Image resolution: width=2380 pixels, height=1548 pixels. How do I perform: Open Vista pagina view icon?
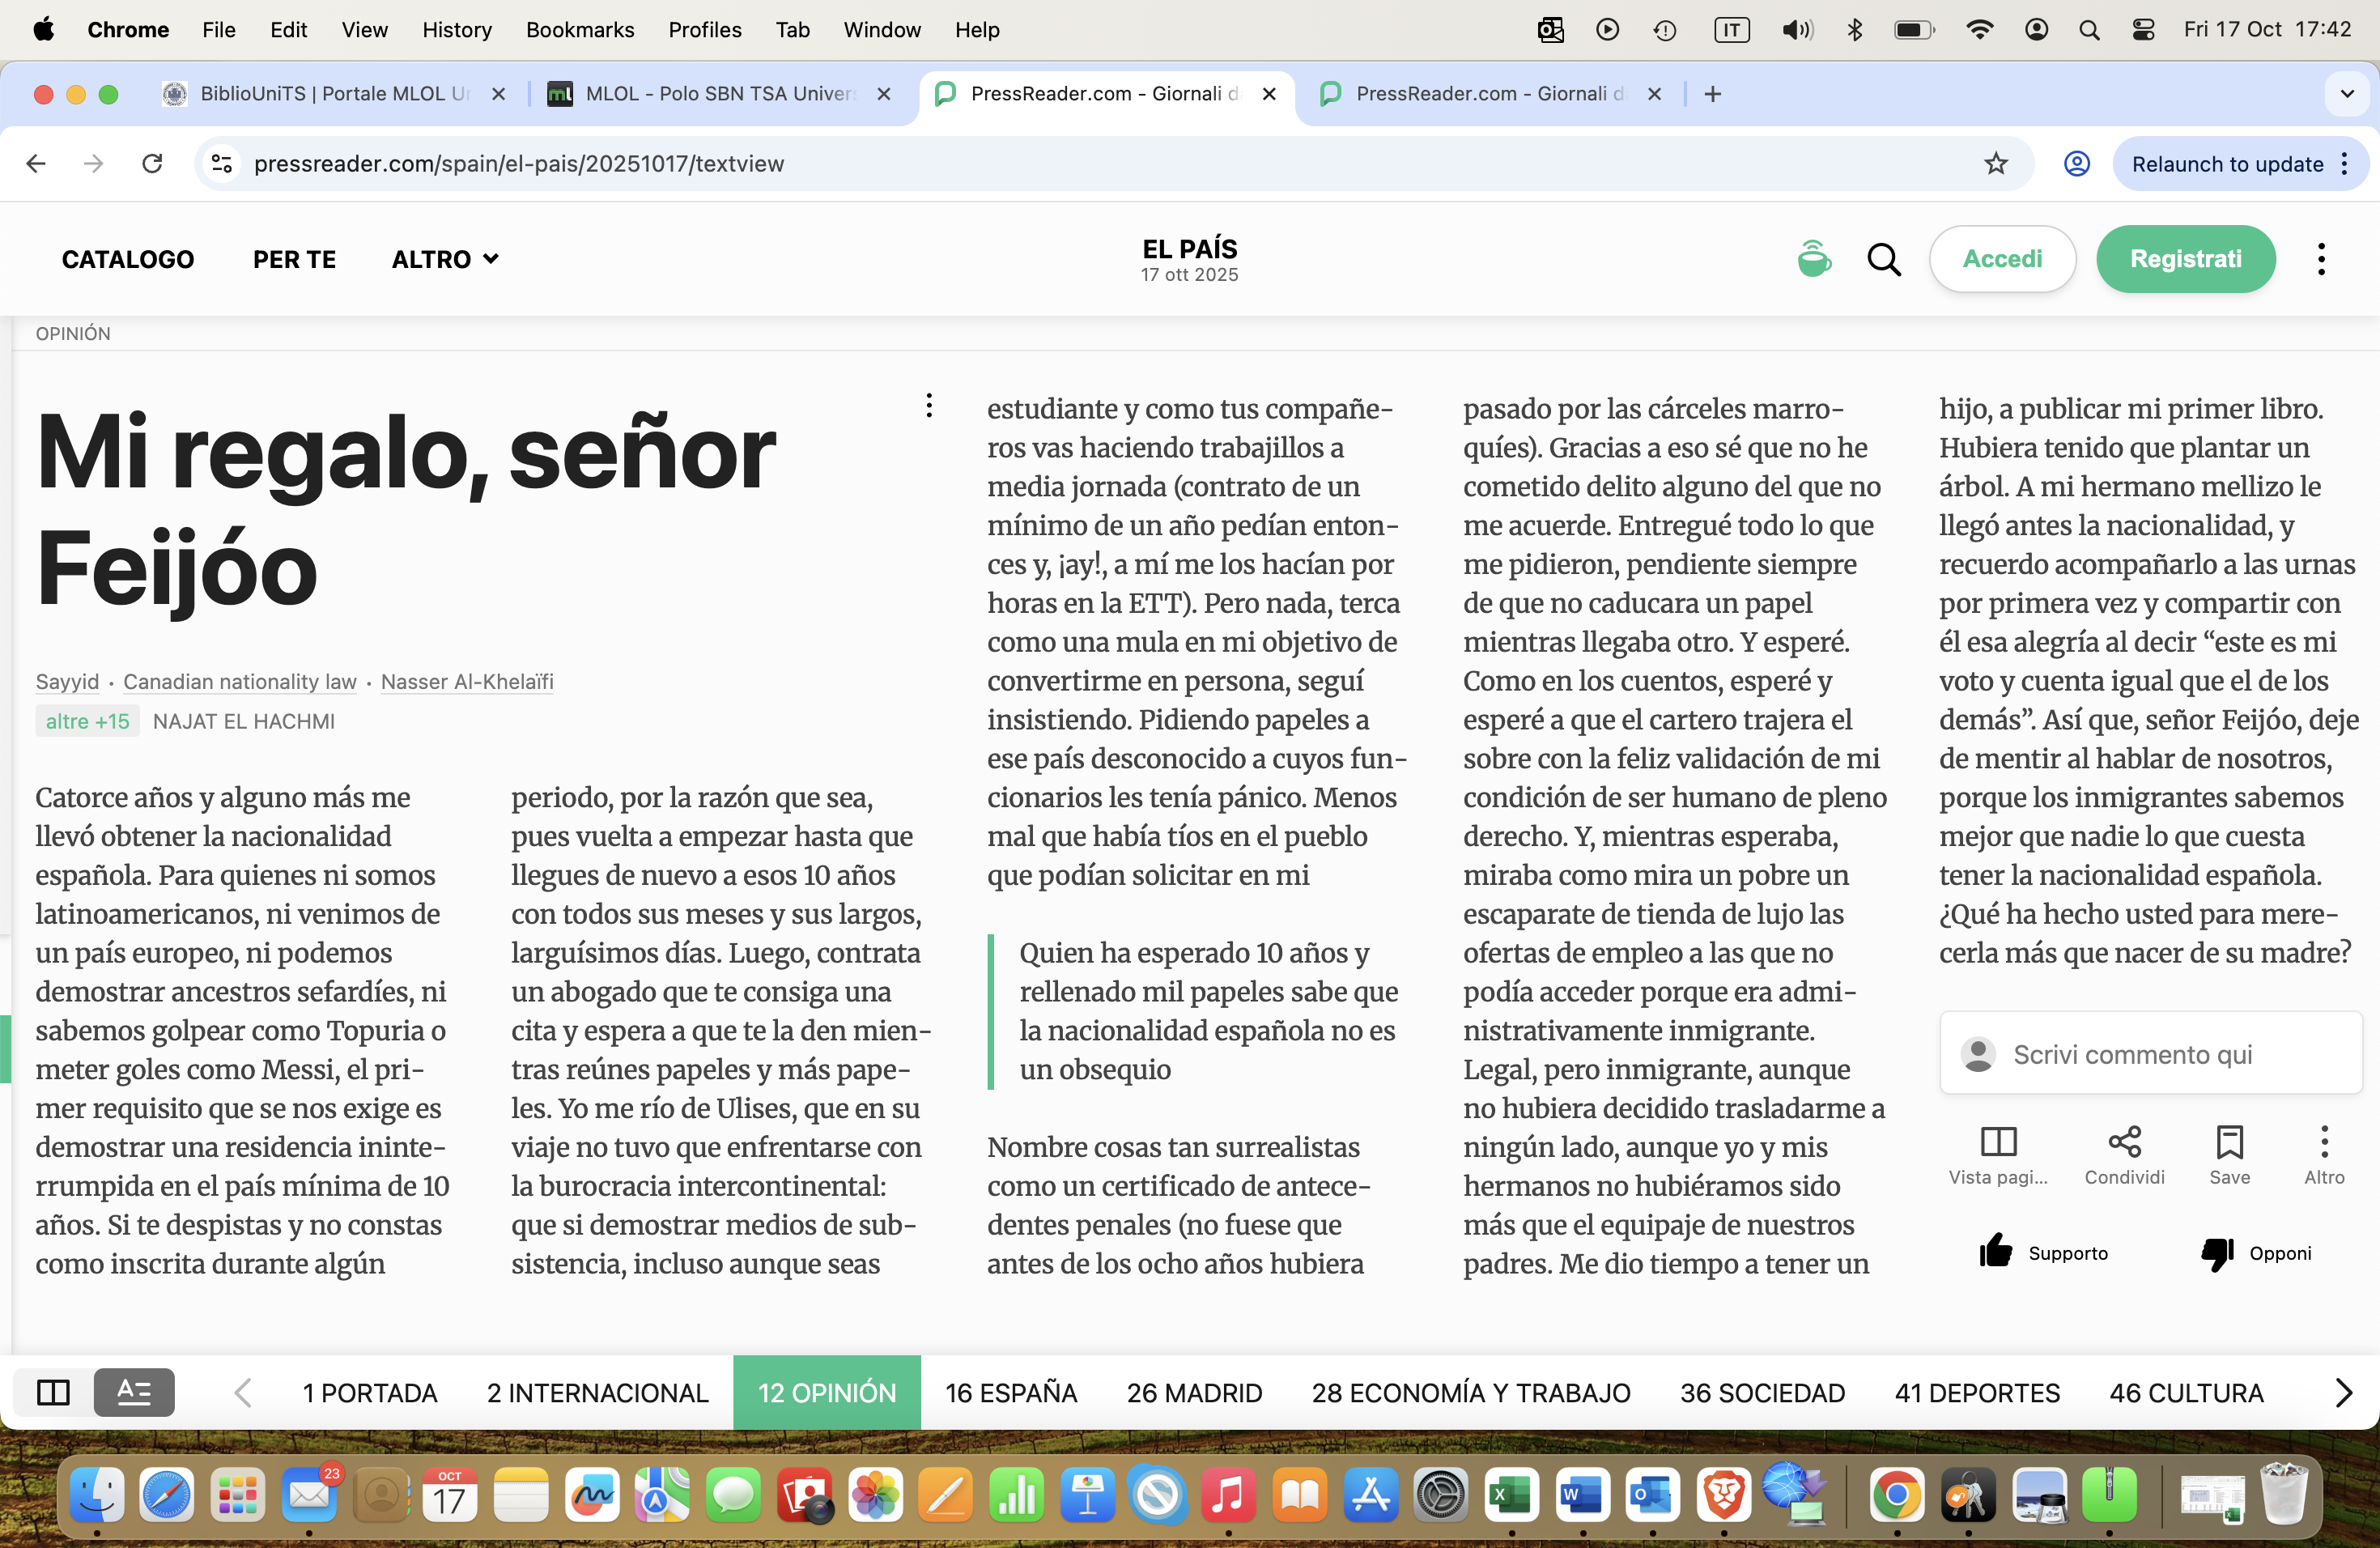pos(1998,1142)
